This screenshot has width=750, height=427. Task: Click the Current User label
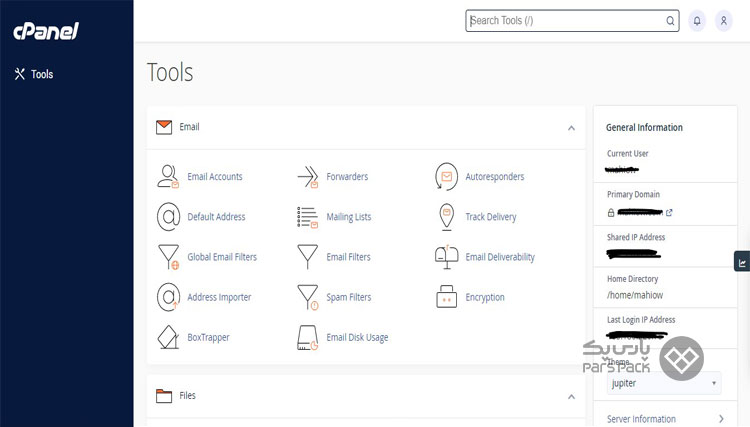click(628, 153)
